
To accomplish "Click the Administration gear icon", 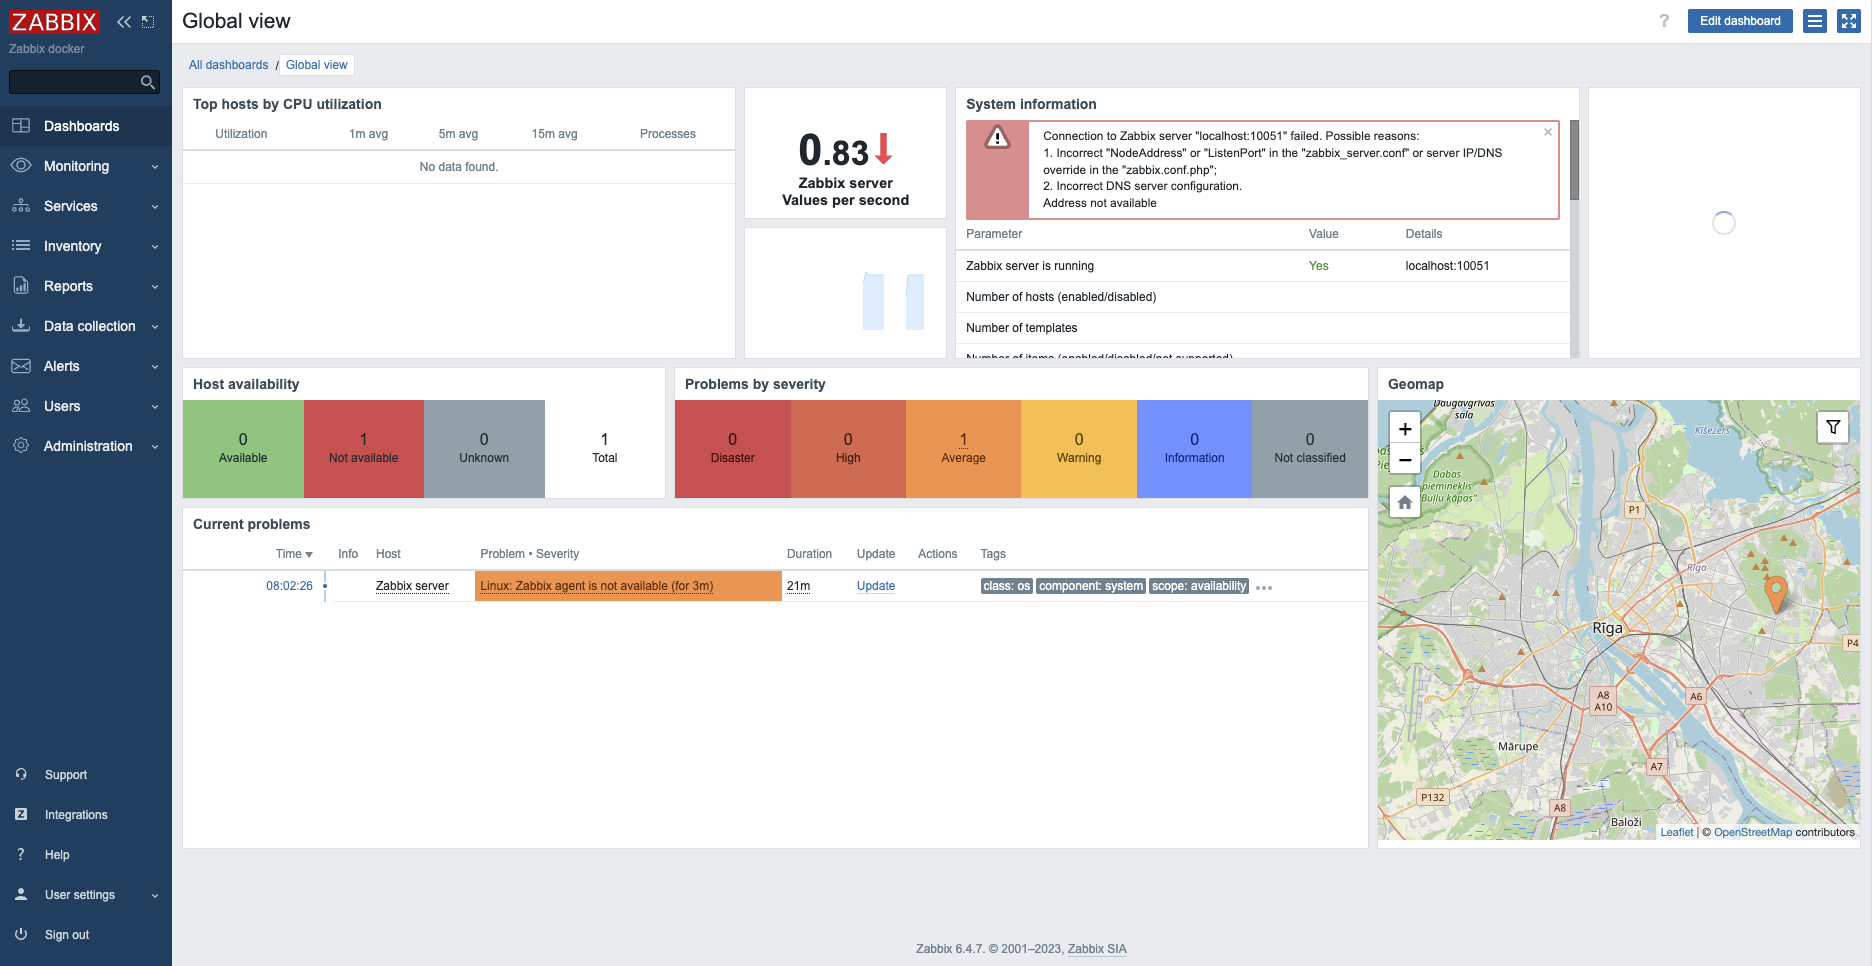I will [x=21, y=446].
